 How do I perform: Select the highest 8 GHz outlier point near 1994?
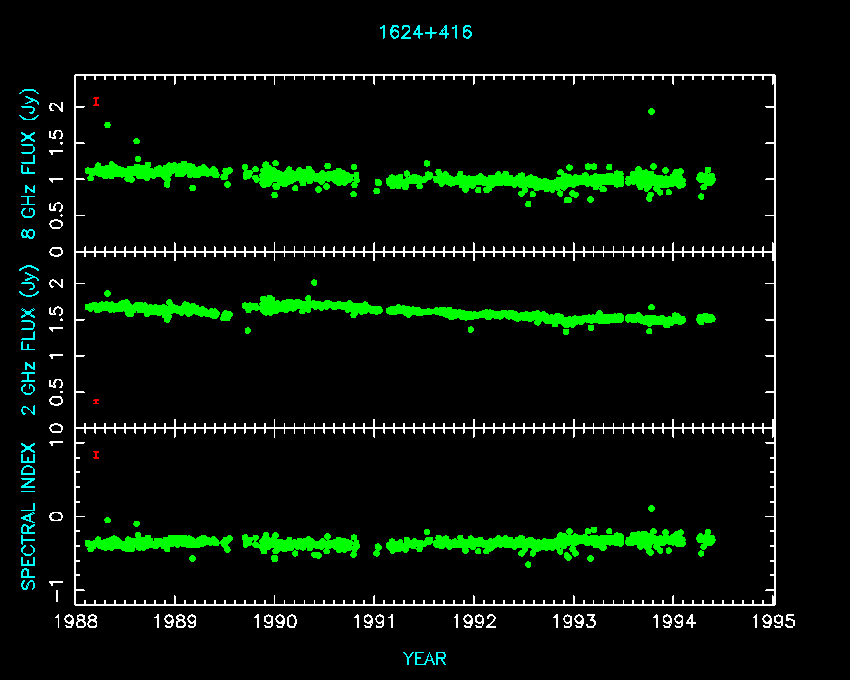[x=651, y=112]
